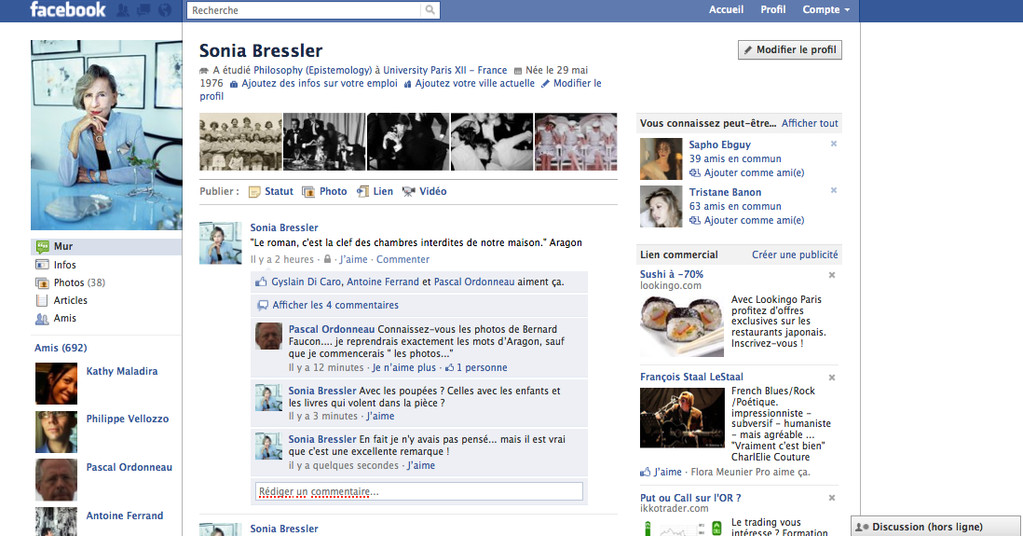Screen dimensions: 1023x536
Task: Open friend requests icon in top bar
Action: click(122, 10)
